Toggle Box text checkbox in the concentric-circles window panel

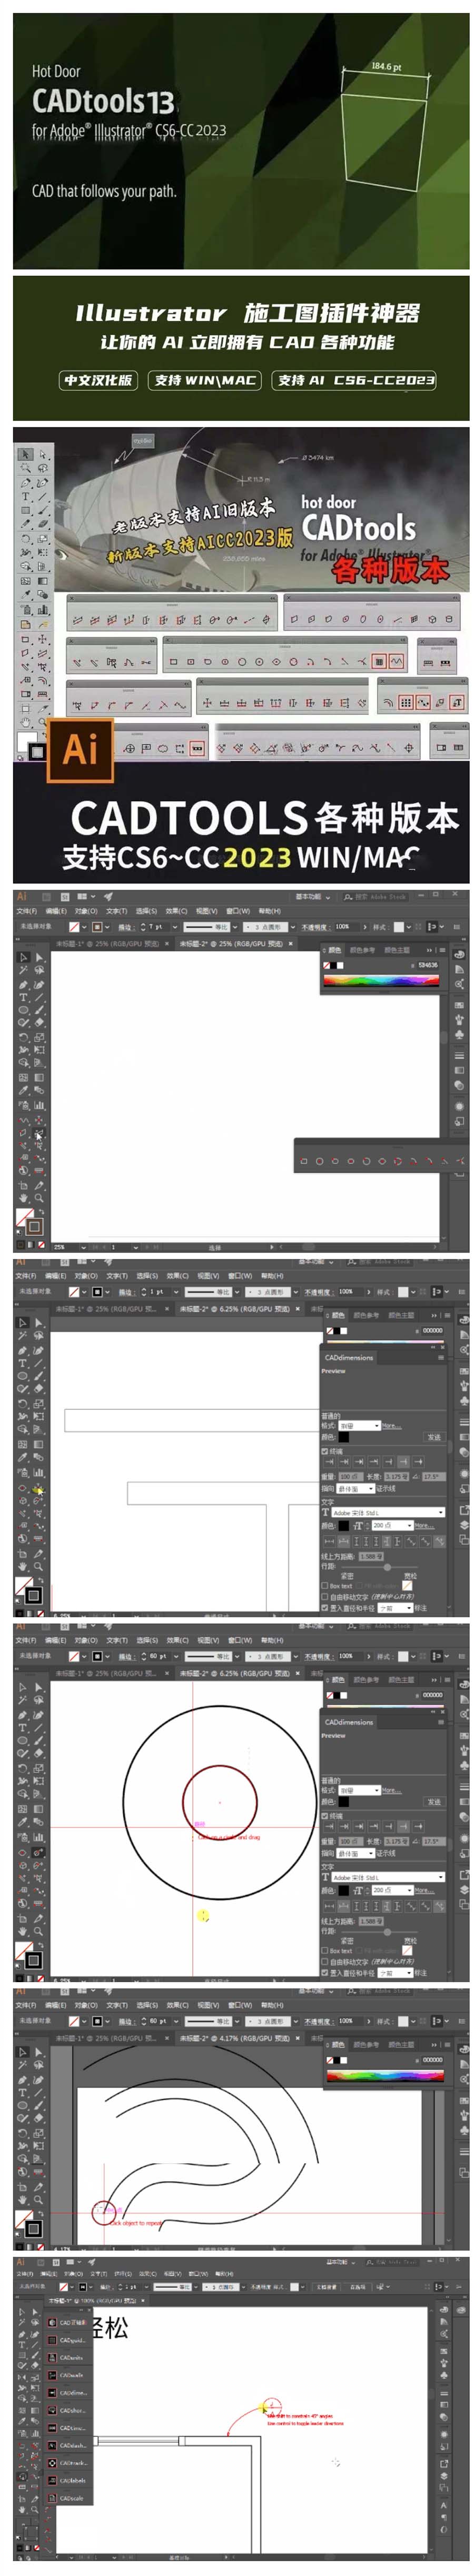[x=324, y=1950]
